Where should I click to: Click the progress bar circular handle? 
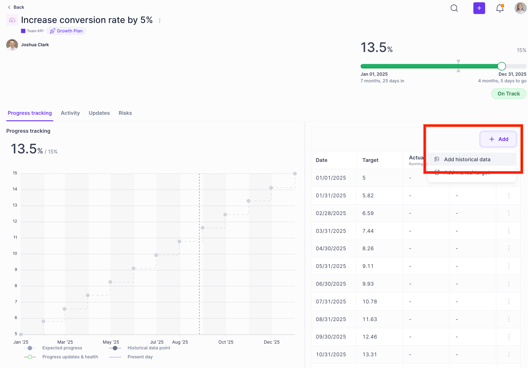501,66
